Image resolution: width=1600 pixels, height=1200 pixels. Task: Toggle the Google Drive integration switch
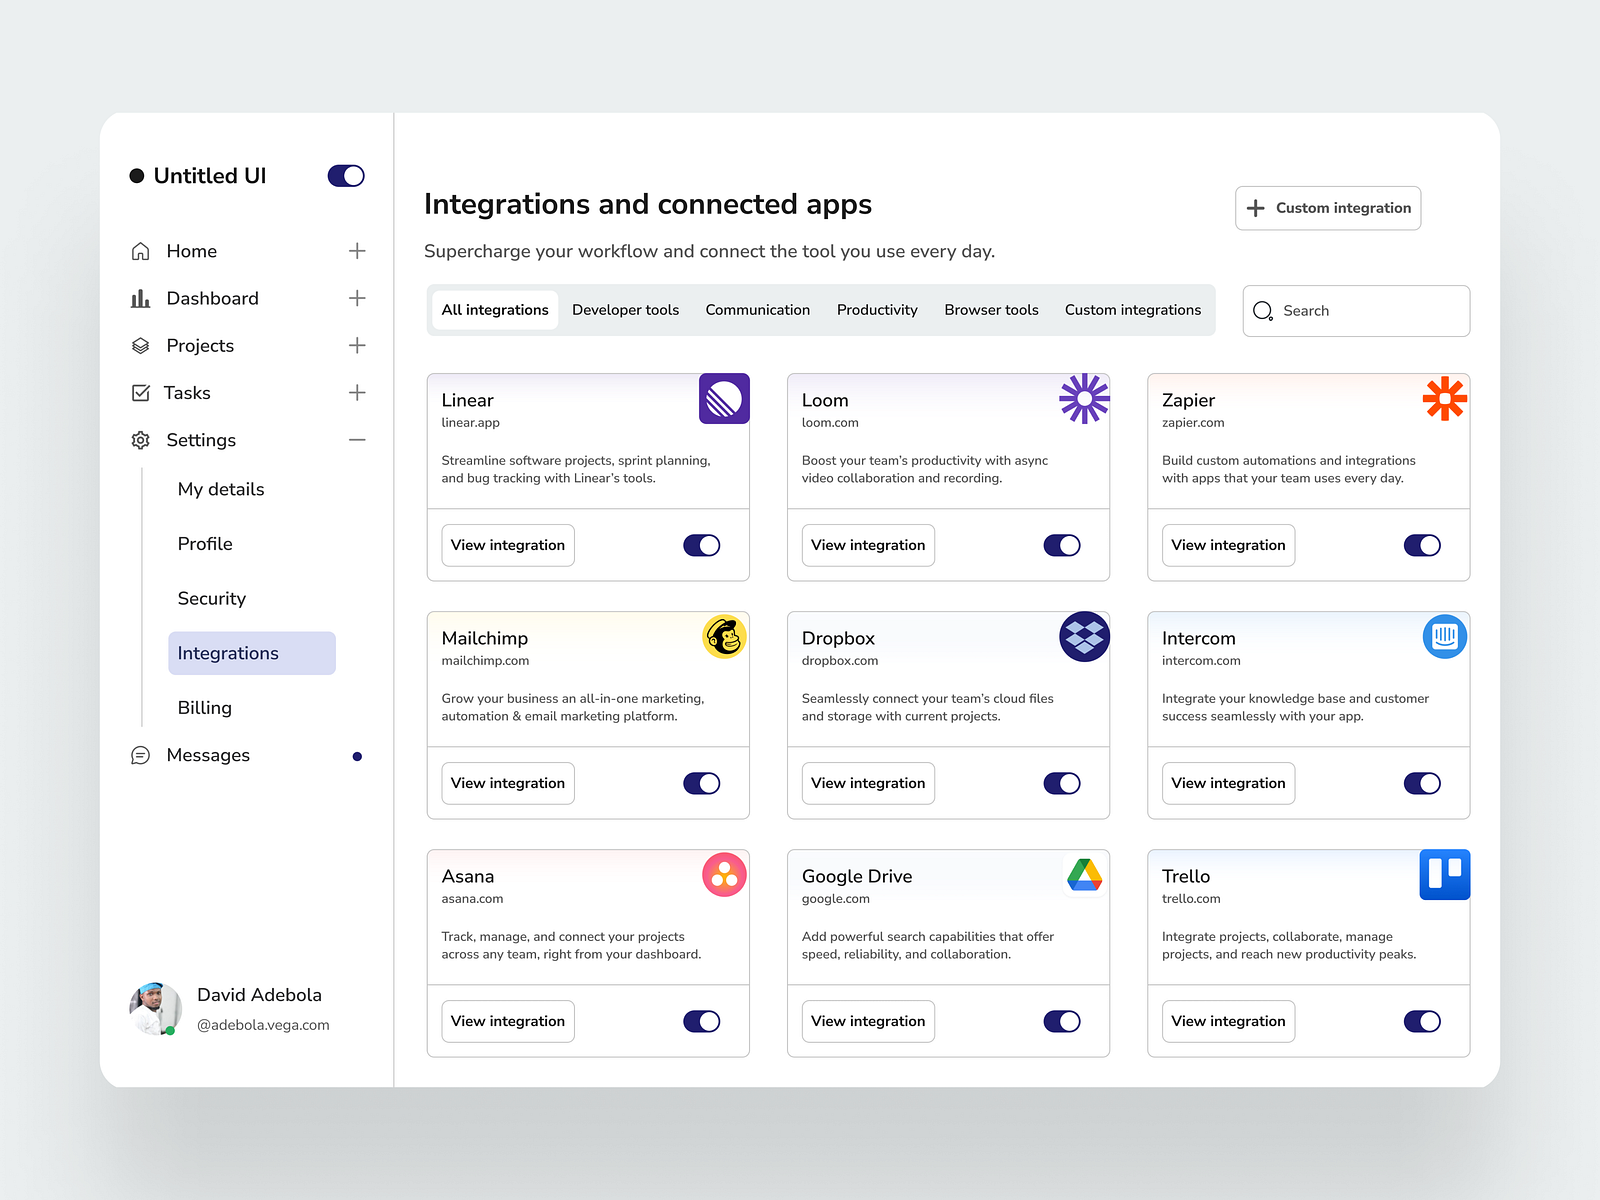1062,1021
